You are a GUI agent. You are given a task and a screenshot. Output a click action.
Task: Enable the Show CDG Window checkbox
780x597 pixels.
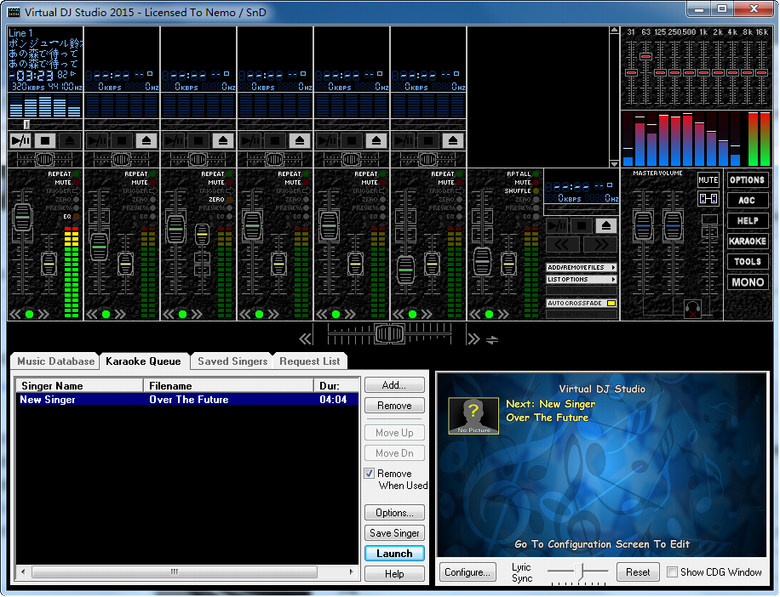pos(672,572)
